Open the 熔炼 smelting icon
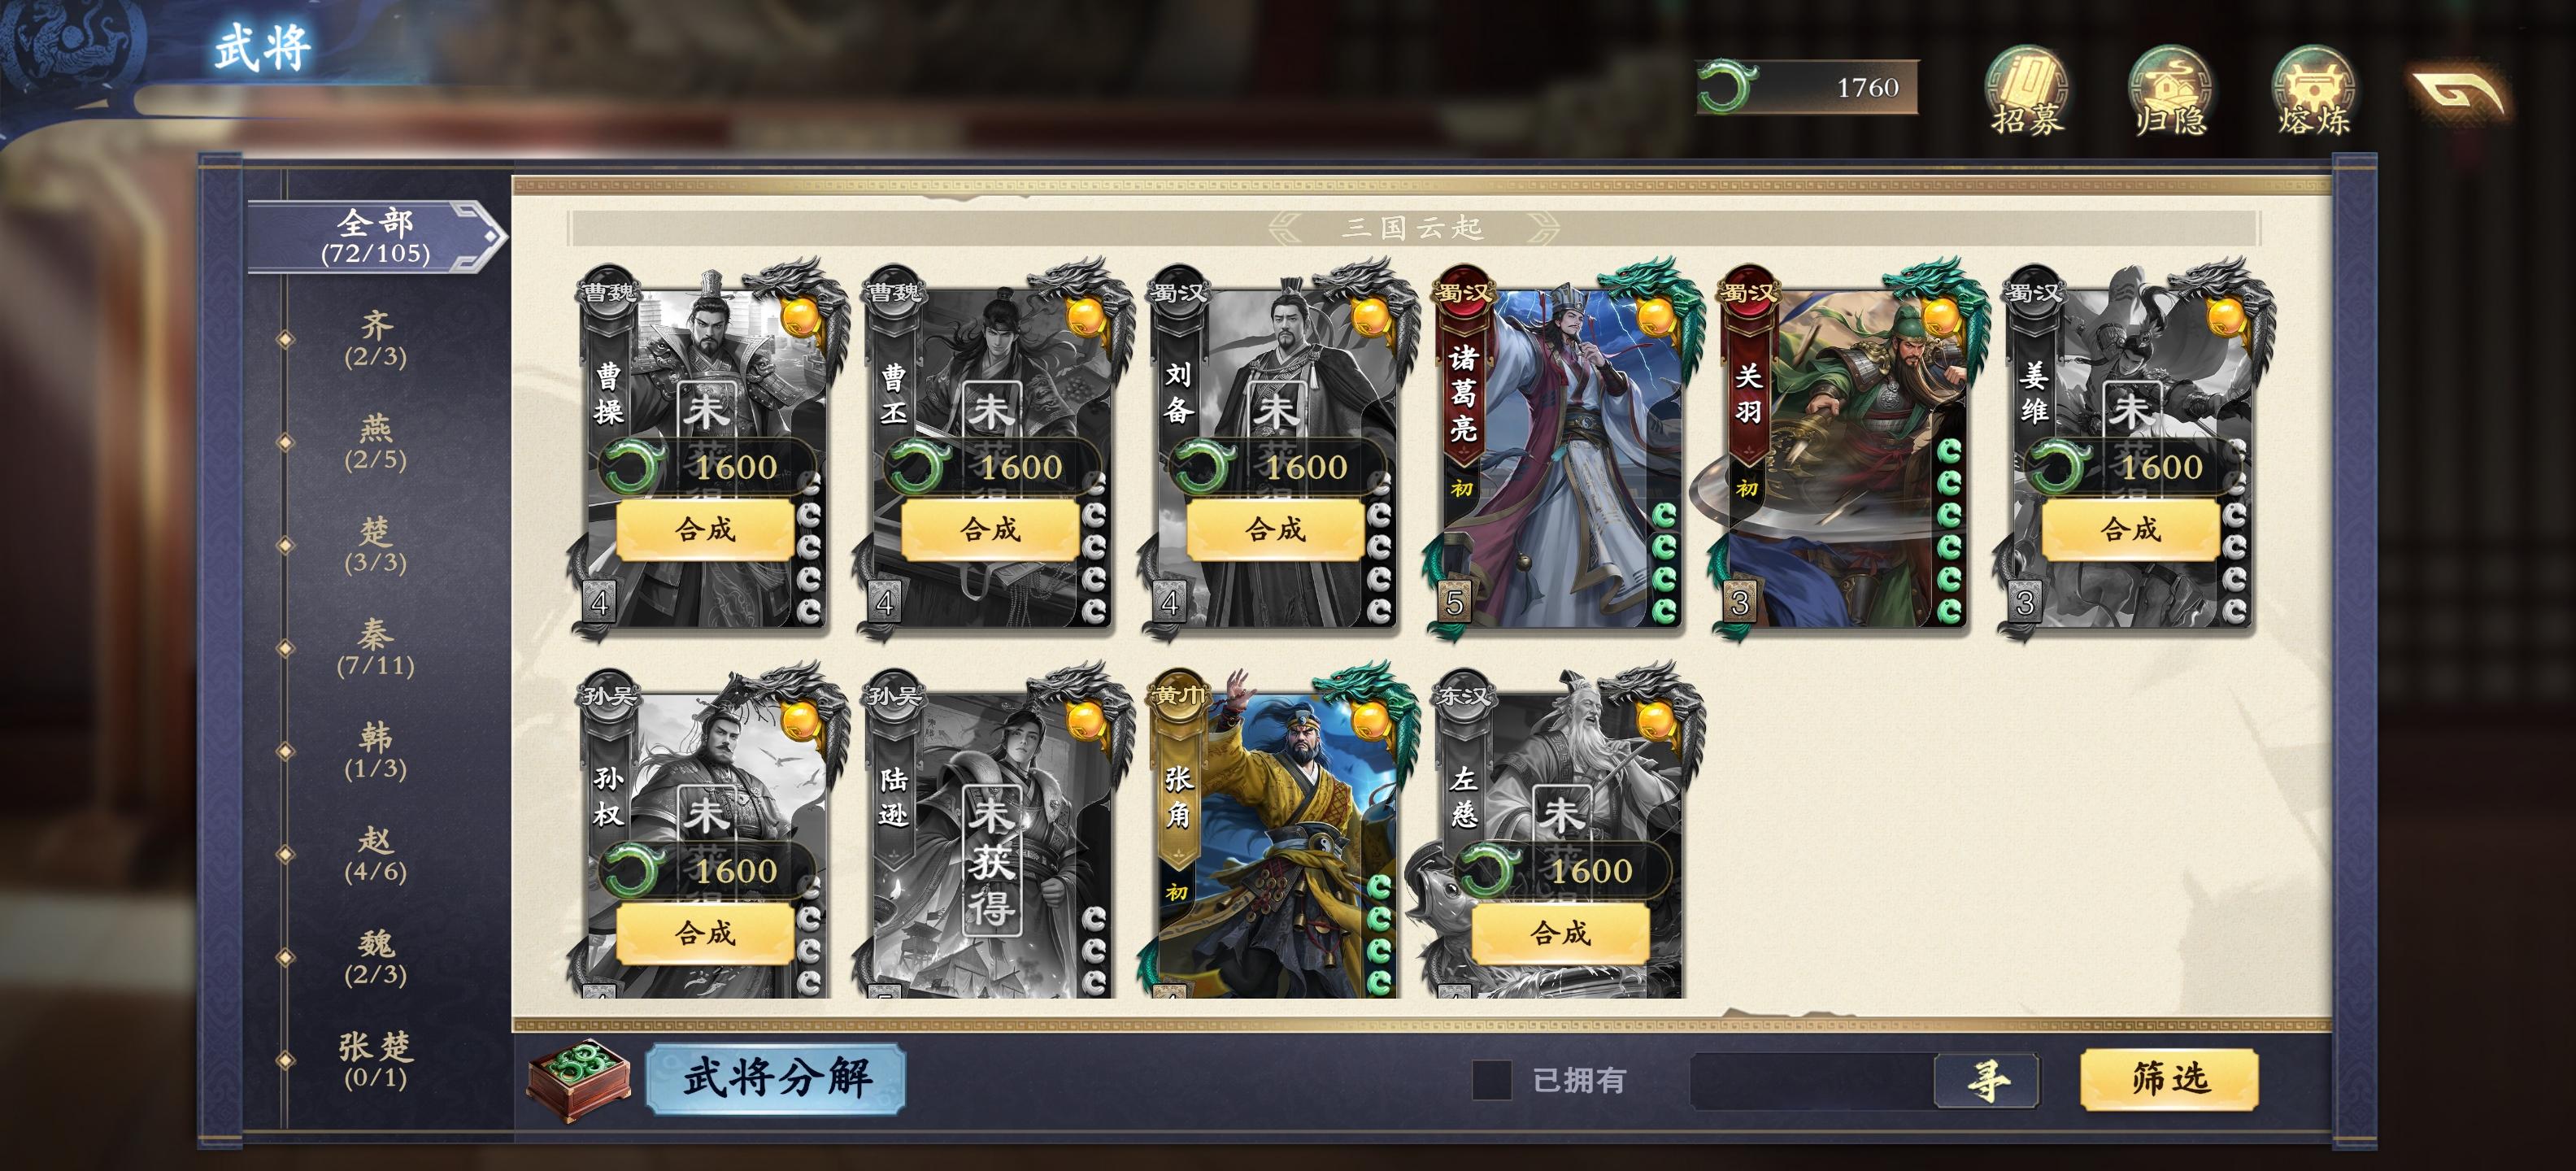Image resolution: width=2576 pixels, height=1171 pixels. point(2312,90)
